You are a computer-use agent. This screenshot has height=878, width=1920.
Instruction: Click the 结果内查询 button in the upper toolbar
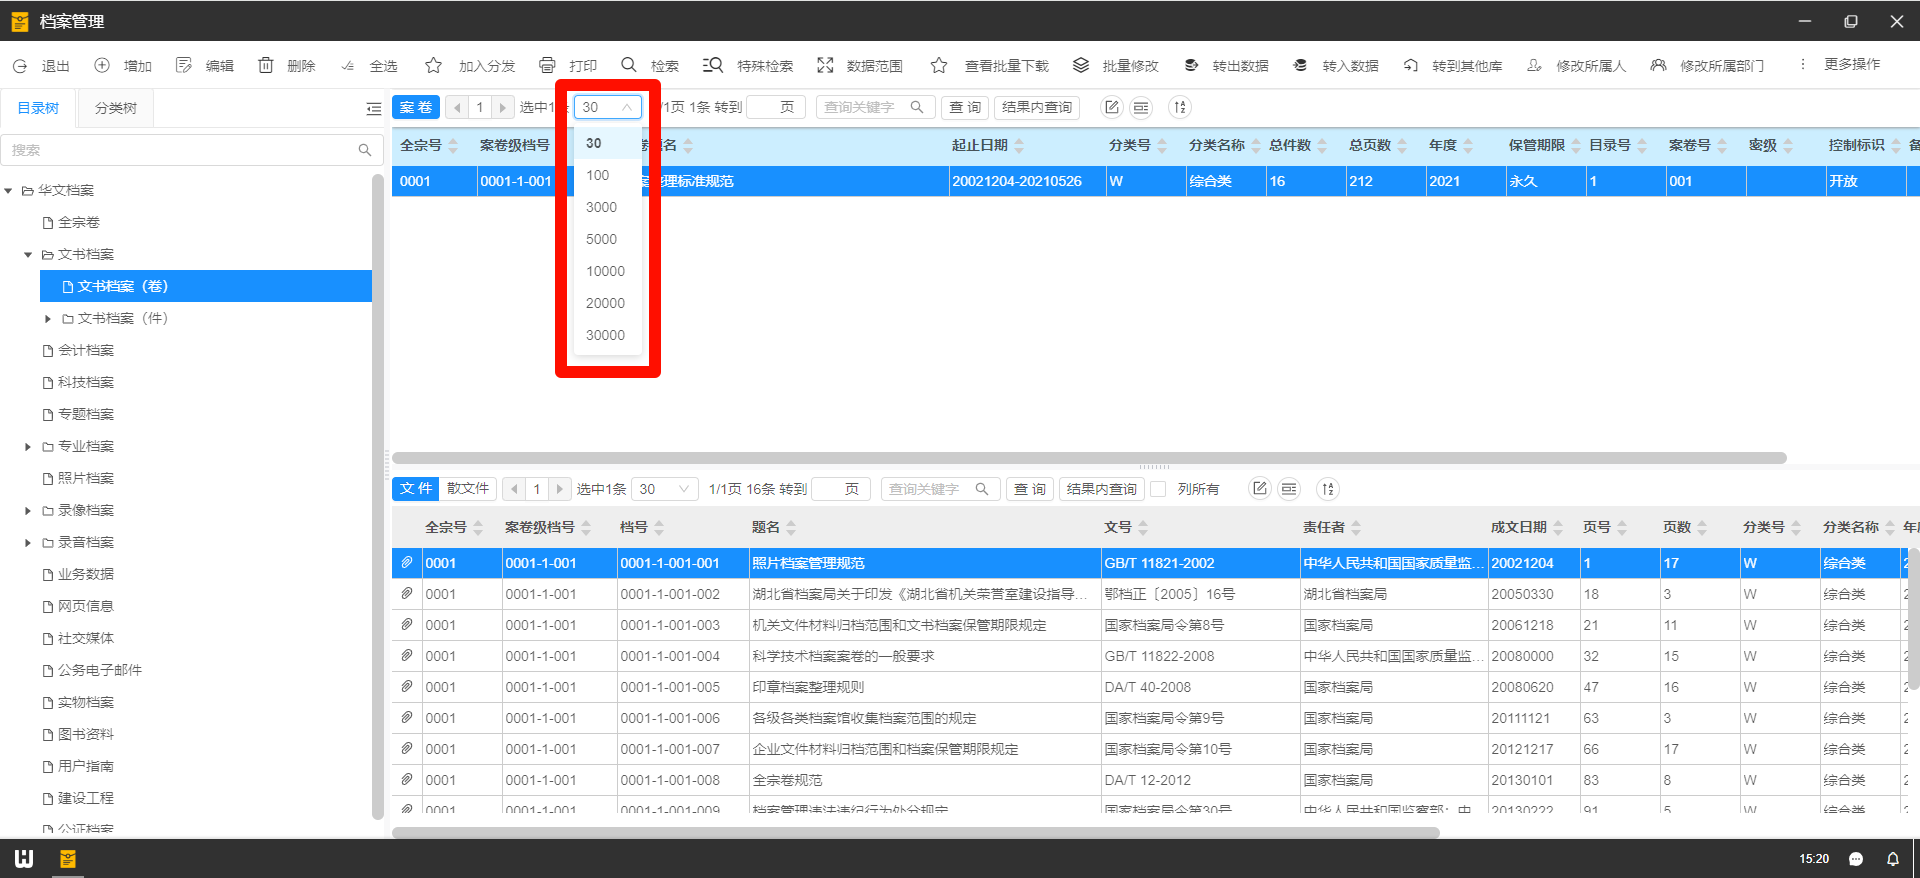[x=1036, y=107]
